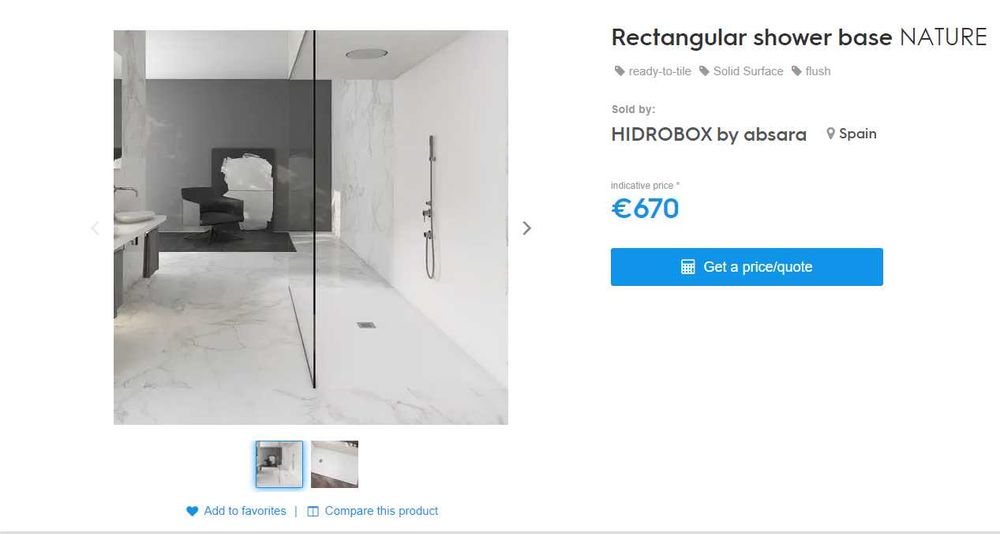Add to favorites link
This screenshot has width=1000, height=534.
[245, 511]
